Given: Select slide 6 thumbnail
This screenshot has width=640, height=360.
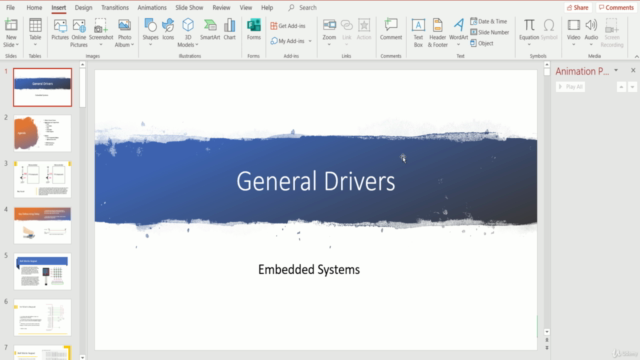Looking at the screenshot, I should [x=42, y=317].
